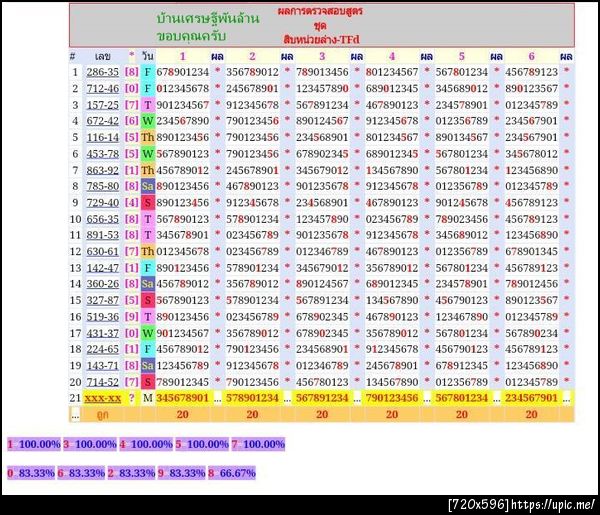The image size is (600, 515).
Task: Click the title text บ้านเศรษฐีพันล้าน
Action: pyautogui.click(x=208, y=18)
